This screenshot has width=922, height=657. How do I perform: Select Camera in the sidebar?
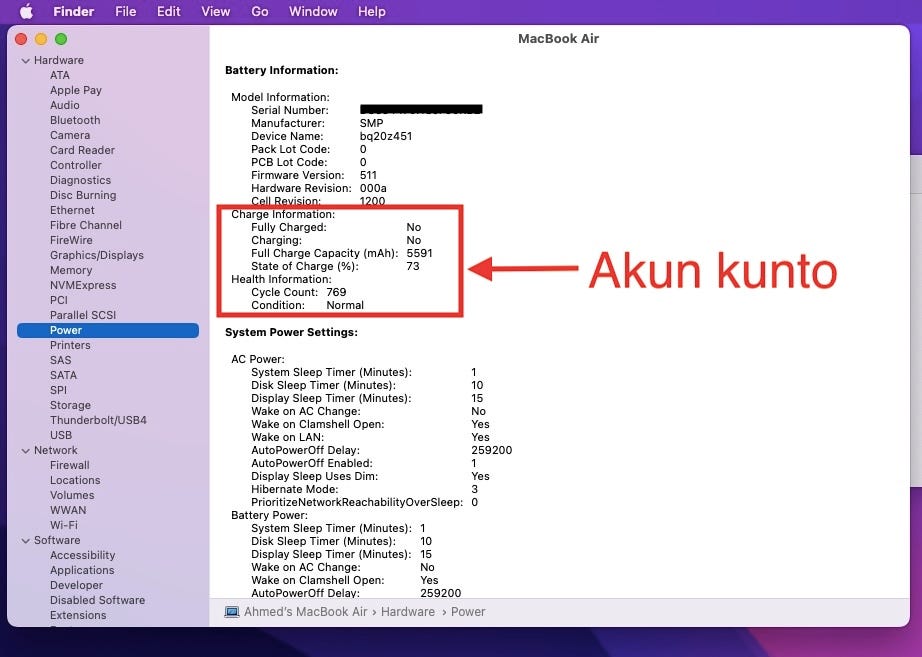tap(70, 135)
